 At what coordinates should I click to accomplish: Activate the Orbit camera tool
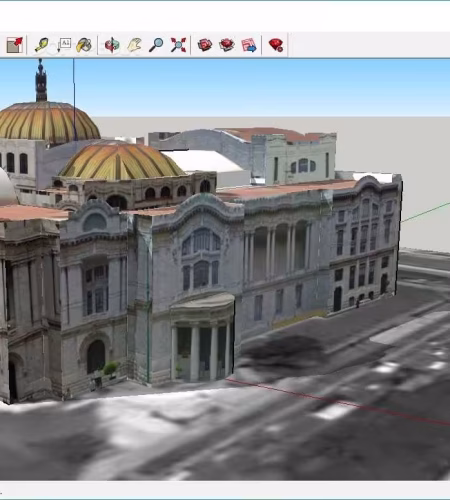point(112,45)
